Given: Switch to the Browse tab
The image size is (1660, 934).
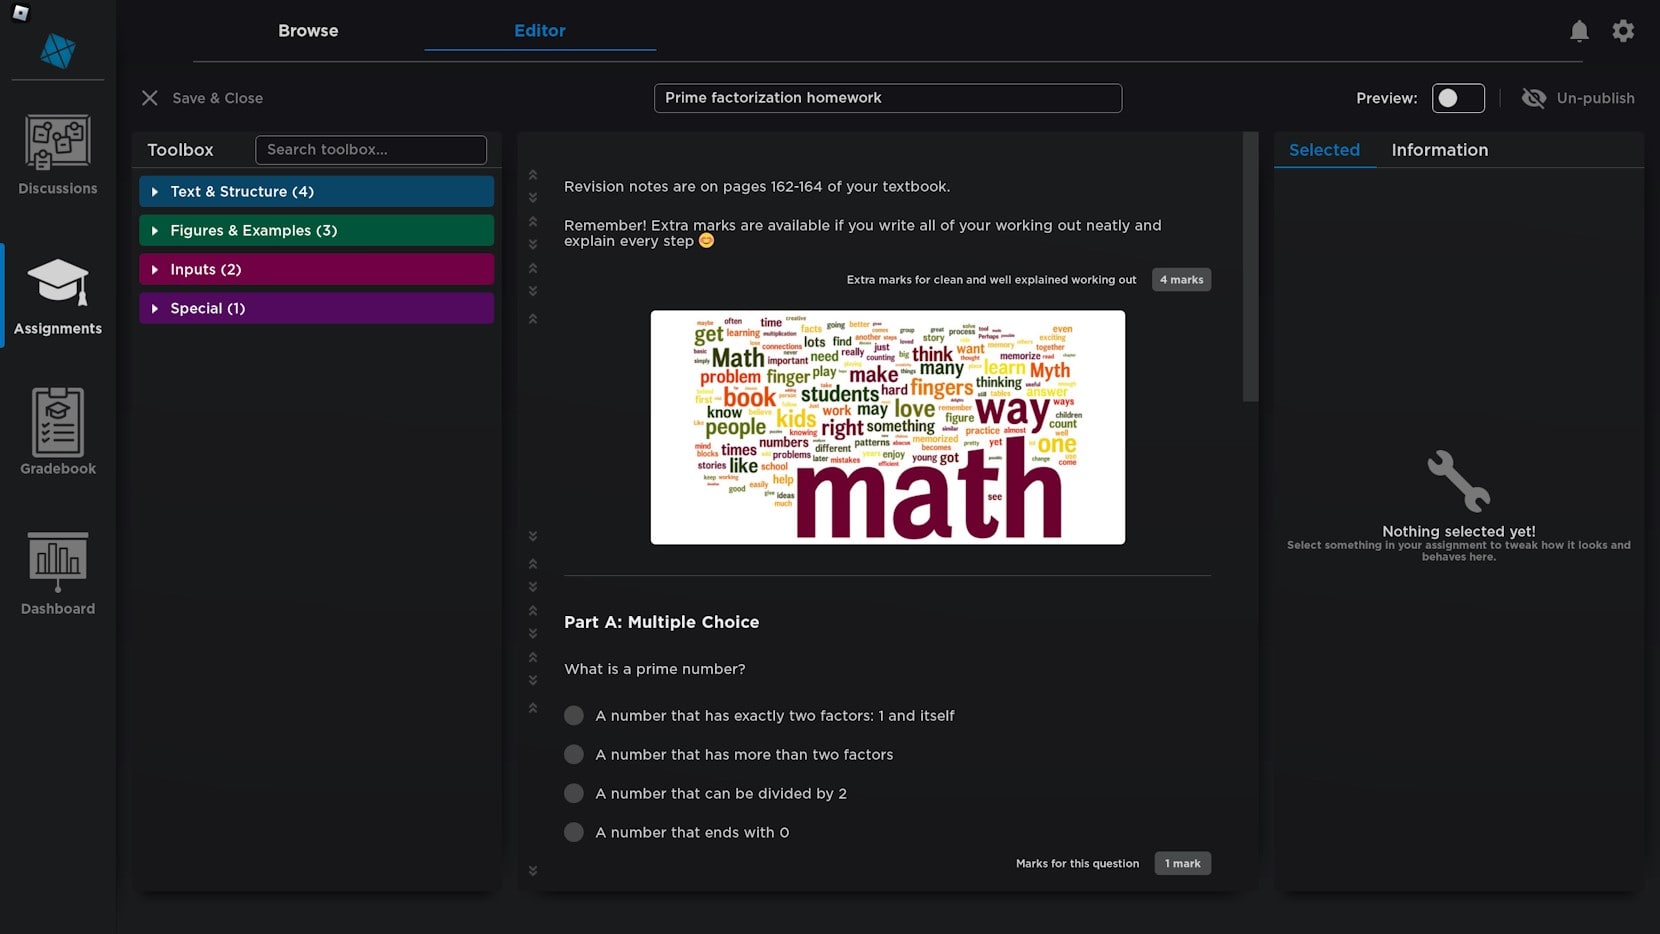Looking at the screenshot, I should [x=308, y=31].
